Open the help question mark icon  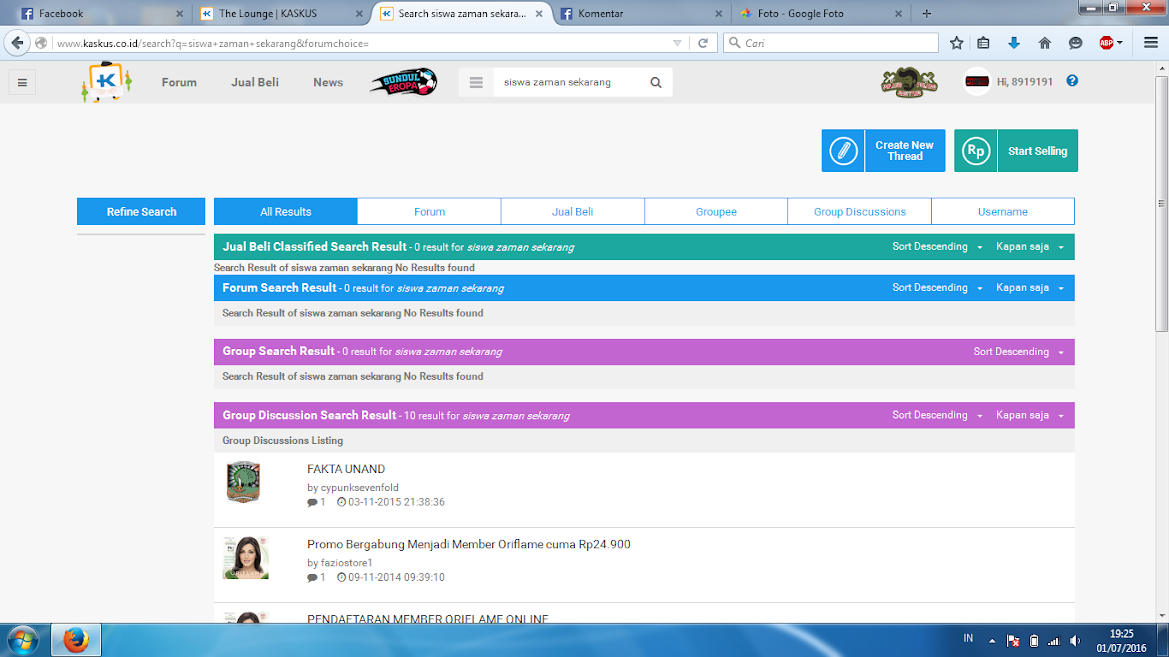[x=1072, y=81]
